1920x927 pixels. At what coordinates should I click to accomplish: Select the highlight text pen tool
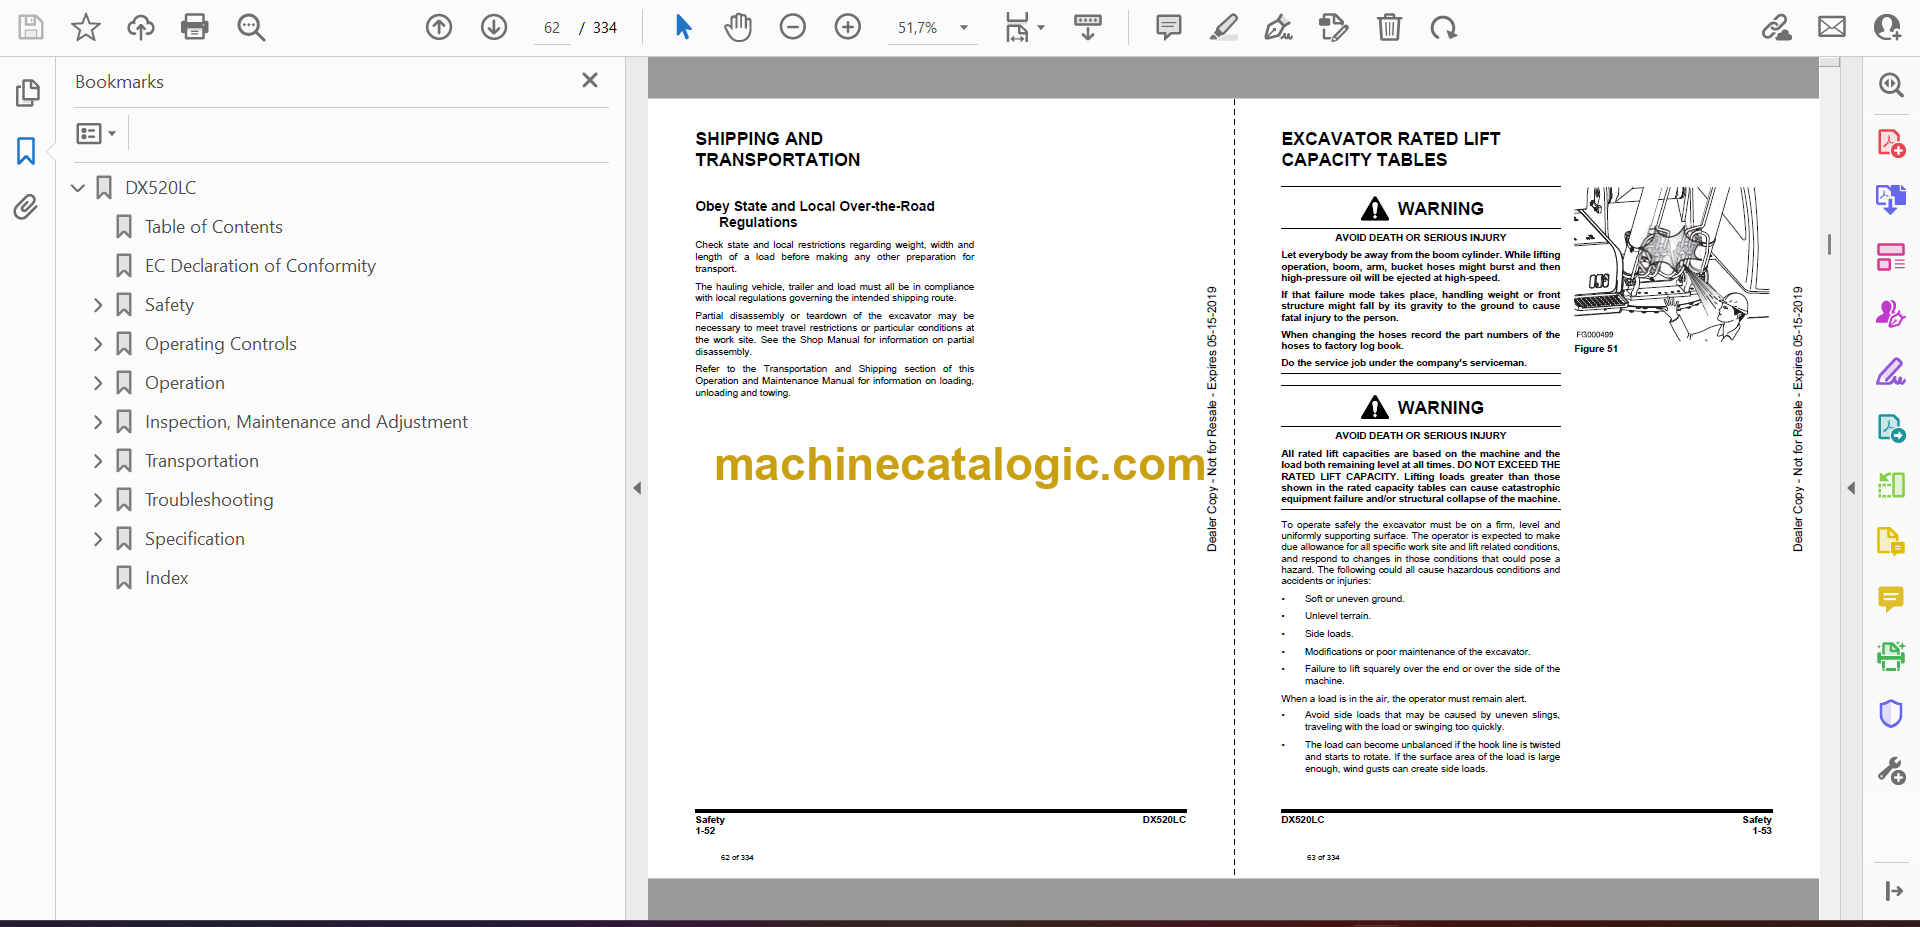[1223, 27]
